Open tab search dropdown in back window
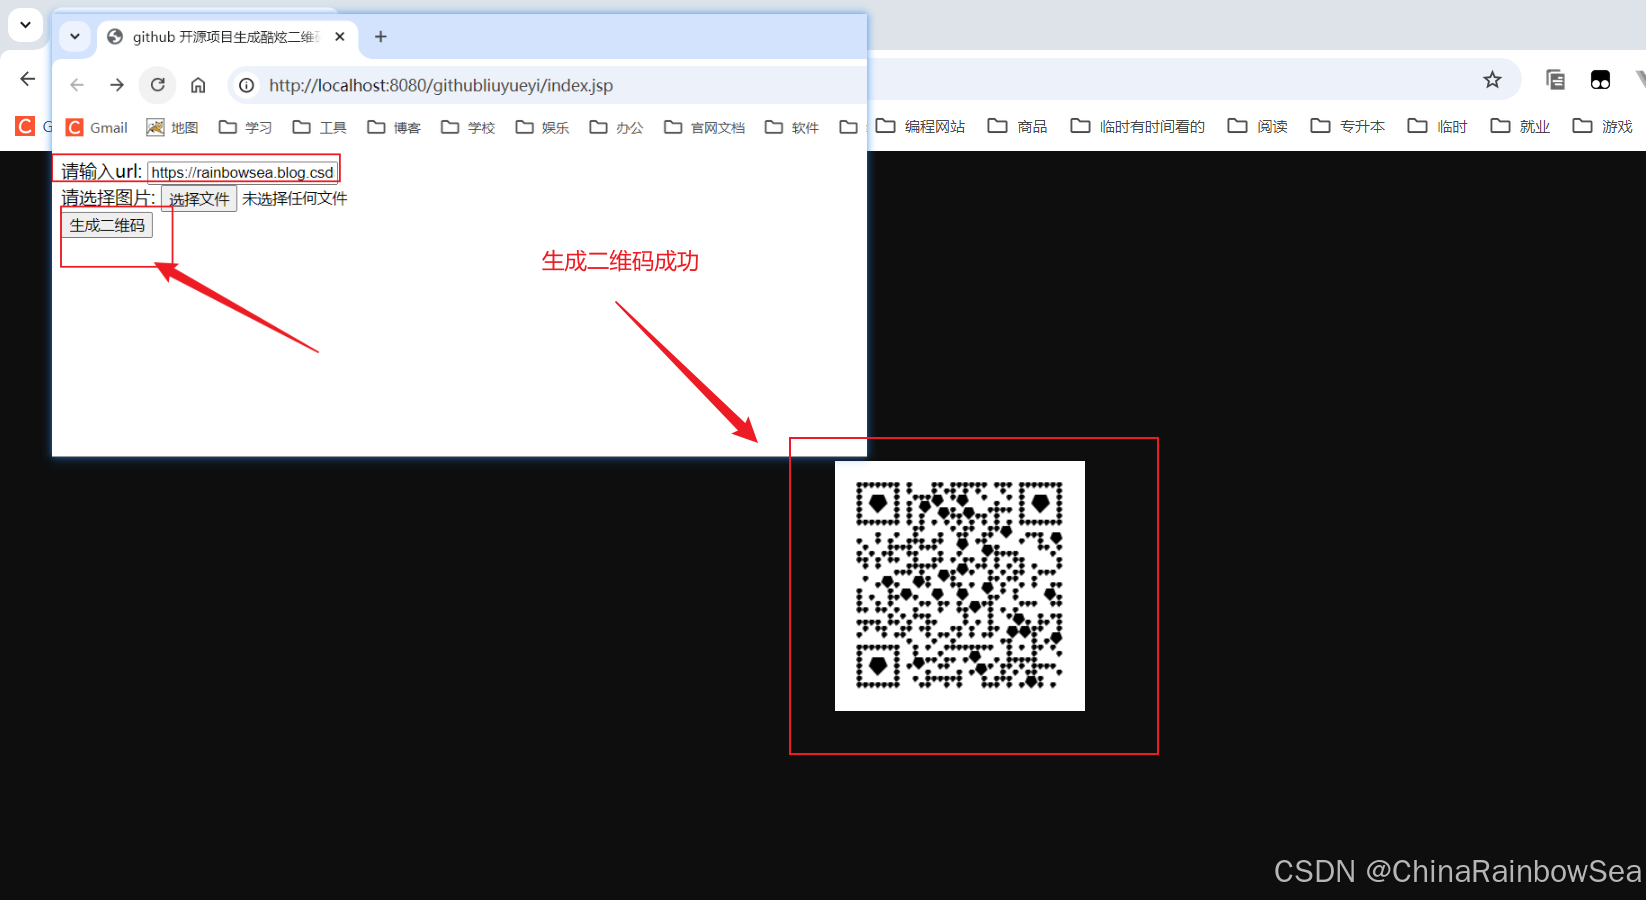1646x900 pixels. (x=26, y=24)
